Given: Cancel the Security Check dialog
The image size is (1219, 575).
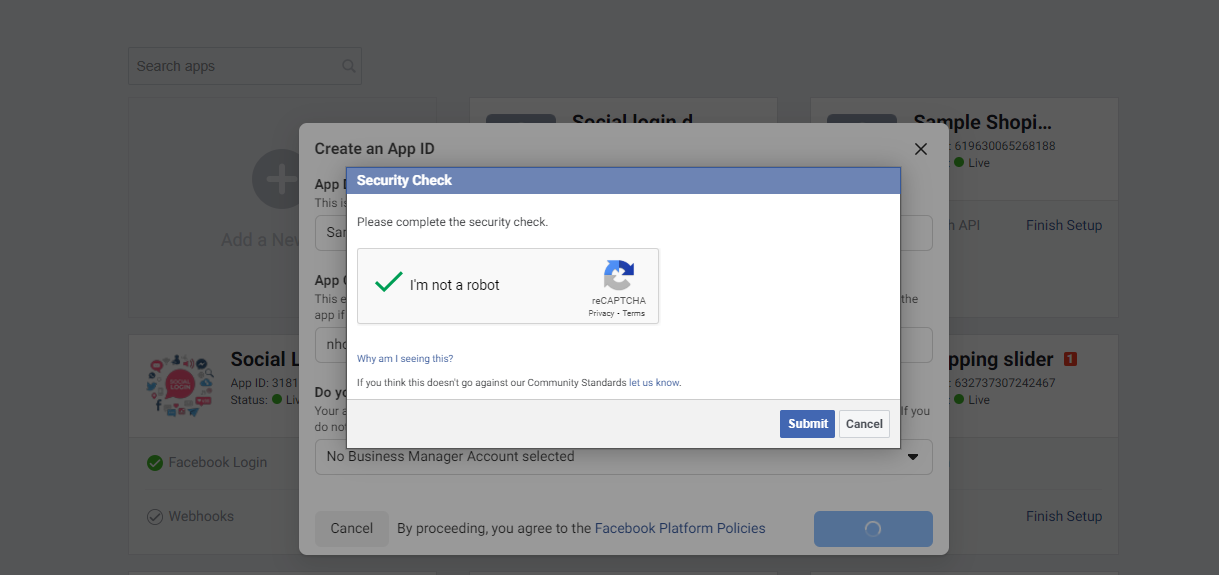Looking at the screenshot, I should [864, 424].
